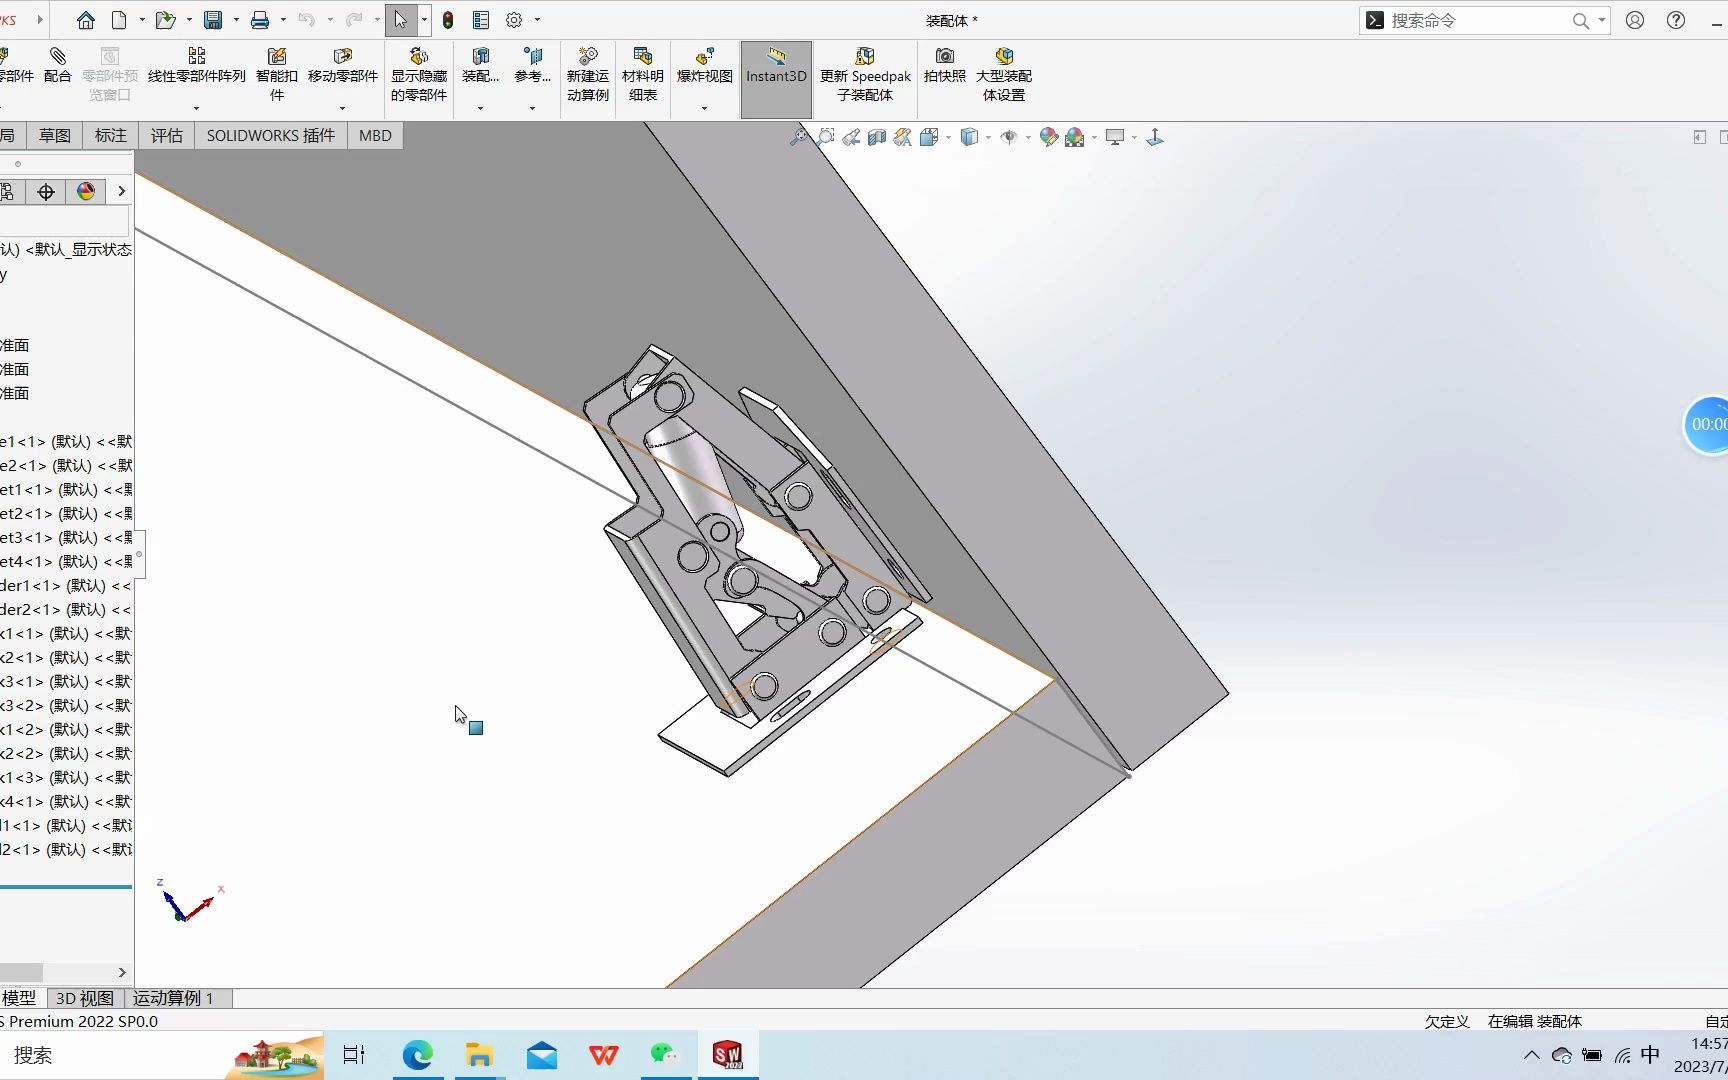Switch to the 标注 tab
Viewport: 1728px width, 1080px height.
click(111, 136)
